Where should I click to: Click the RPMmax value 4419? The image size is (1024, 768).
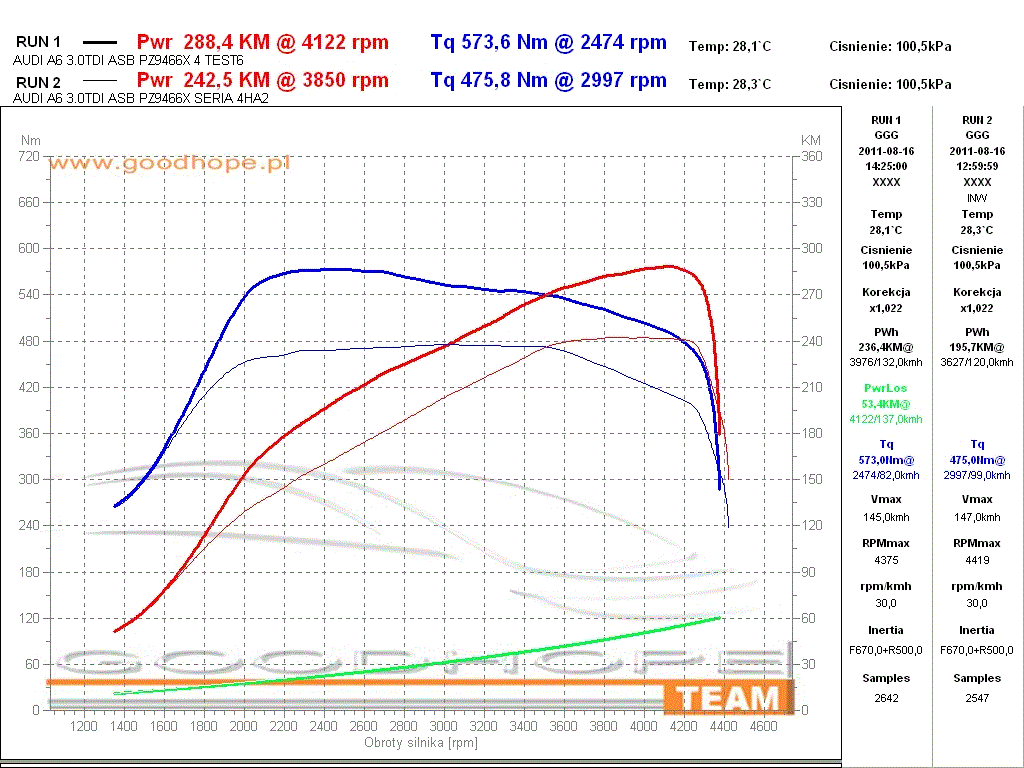(x=977, y=560)
